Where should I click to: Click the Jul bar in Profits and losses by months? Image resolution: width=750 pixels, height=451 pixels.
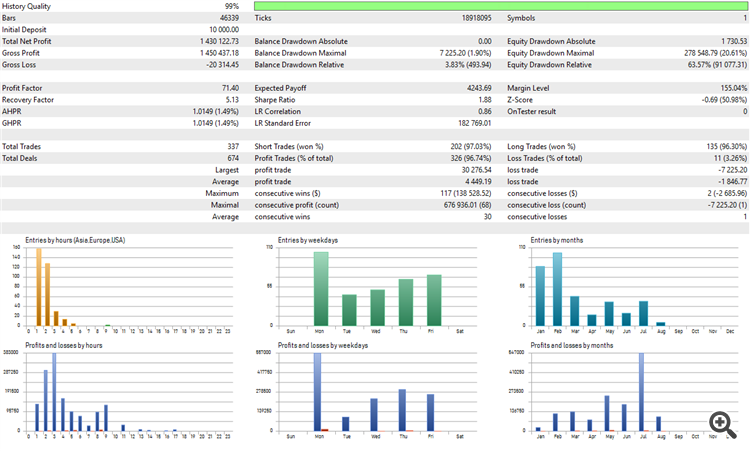(641, 392)
